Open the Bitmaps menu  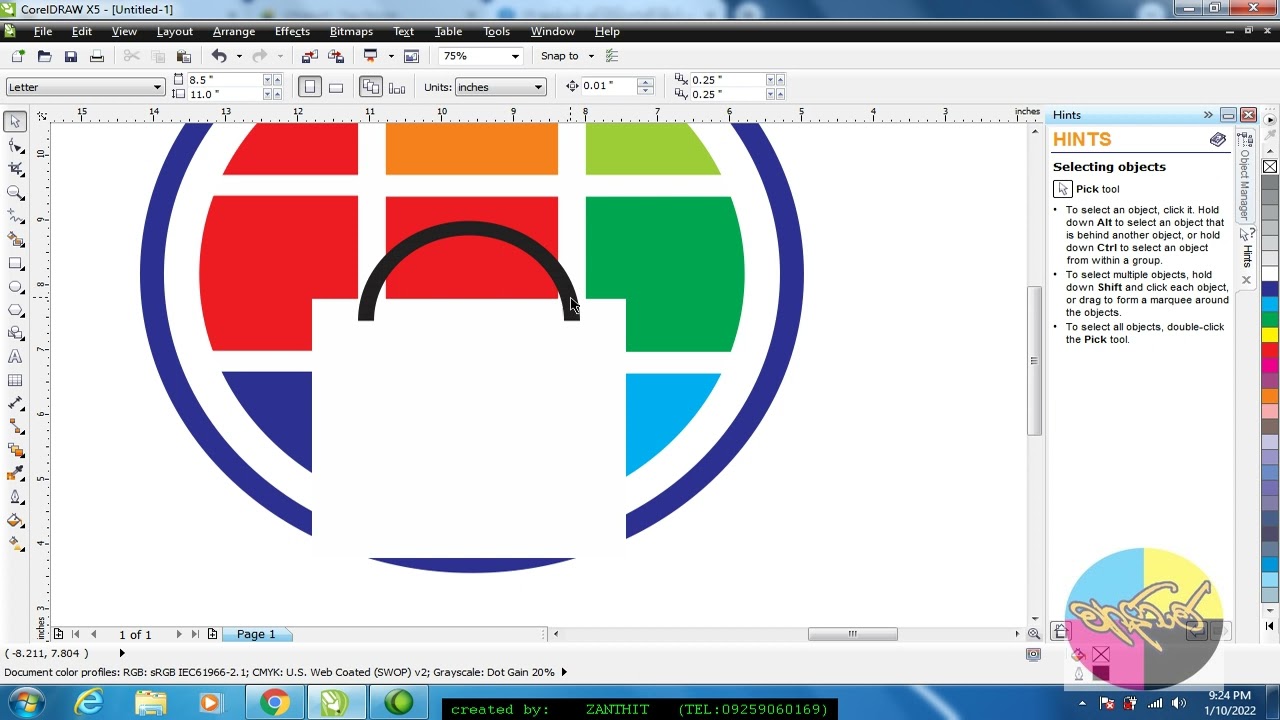(351, 31)
